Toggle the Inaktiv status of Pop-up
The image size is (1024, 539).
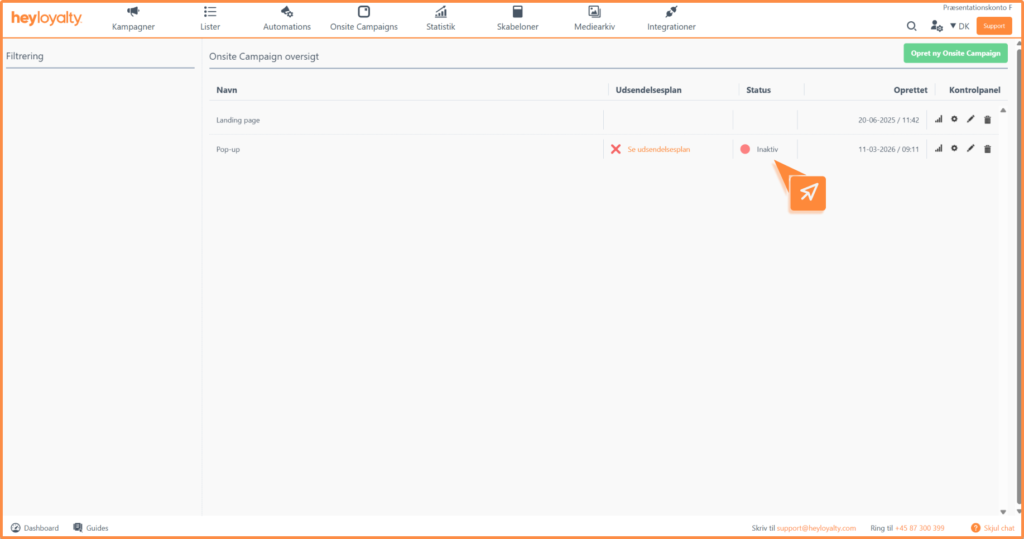745,149
